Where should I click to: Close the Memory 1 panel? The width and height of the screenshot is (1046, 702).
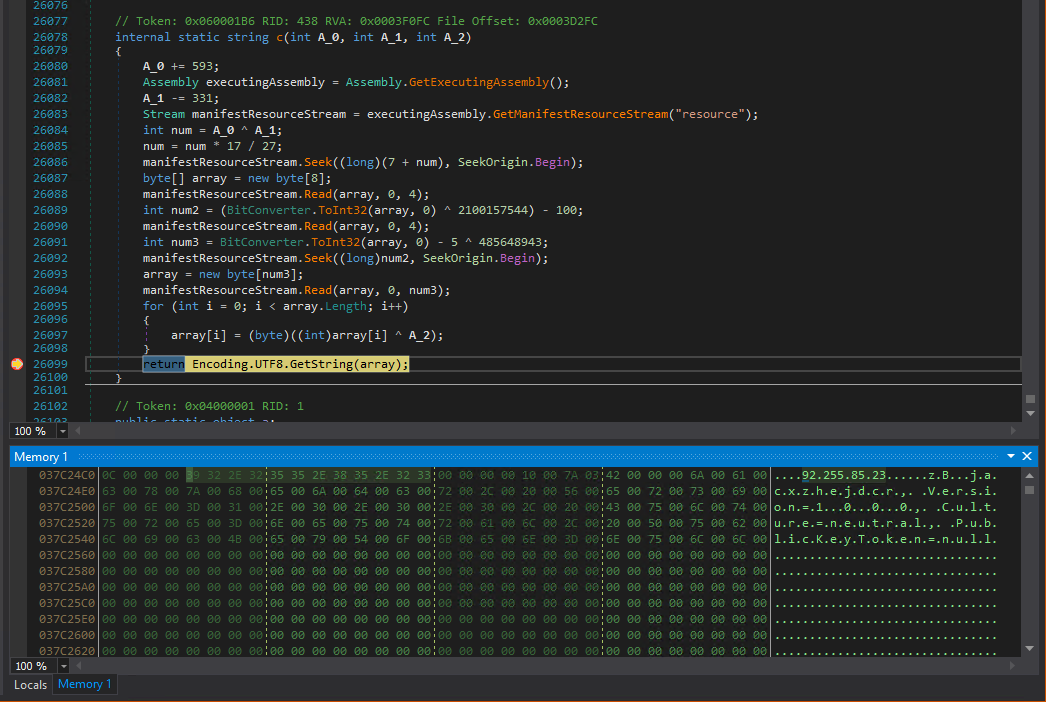[x=1027, y=456]
